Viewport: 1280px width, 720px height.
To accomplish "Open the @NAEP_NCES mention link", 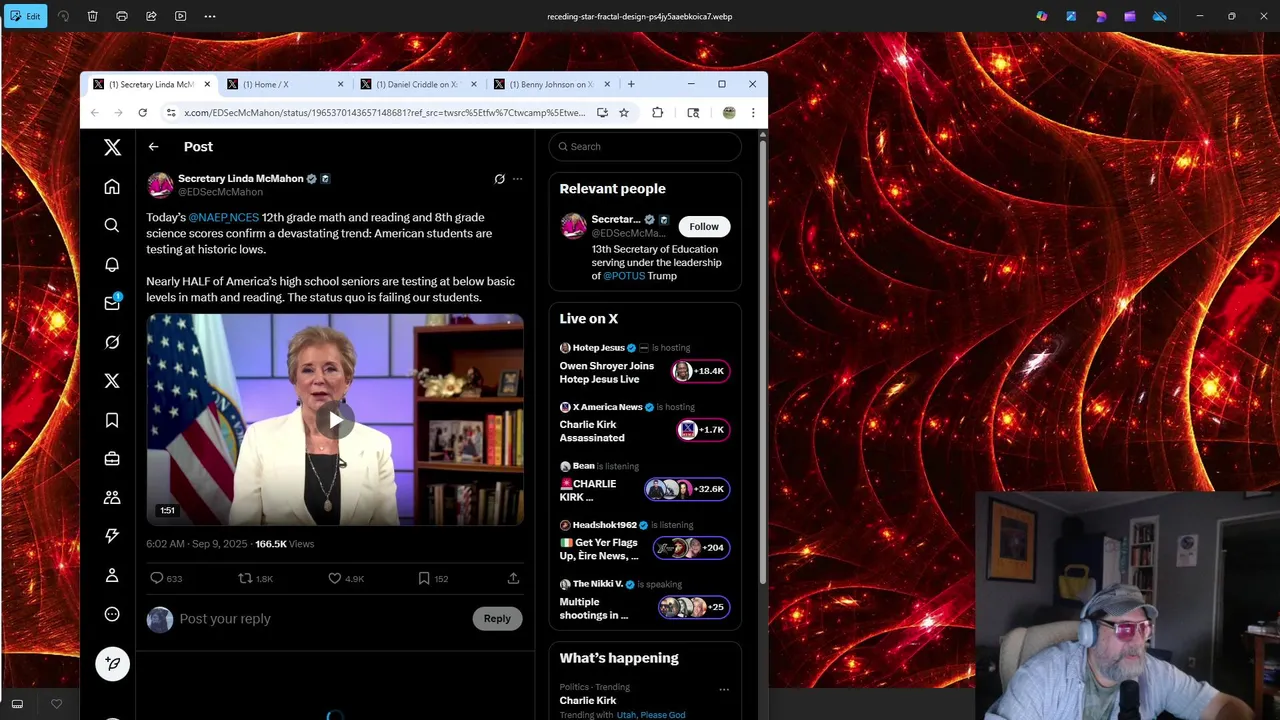I will coord(224,217).
